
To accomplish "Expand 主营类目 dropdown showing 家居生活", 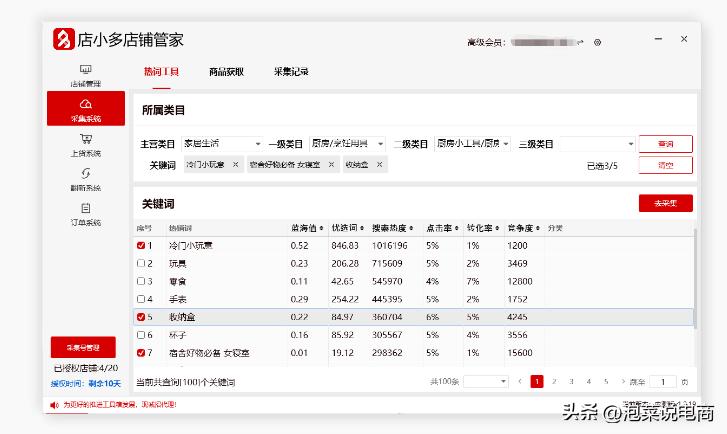I will [222, 144].
